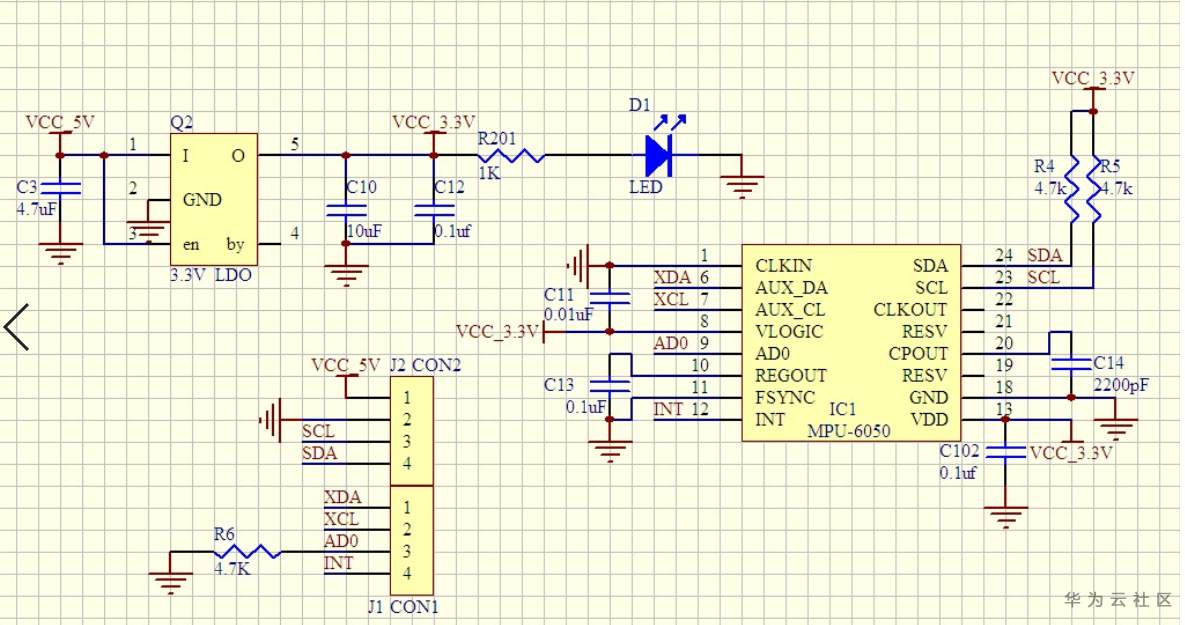Select resistor R6 4.7K symbol
The image size is (1185, 625).
[x=248, y=552]
